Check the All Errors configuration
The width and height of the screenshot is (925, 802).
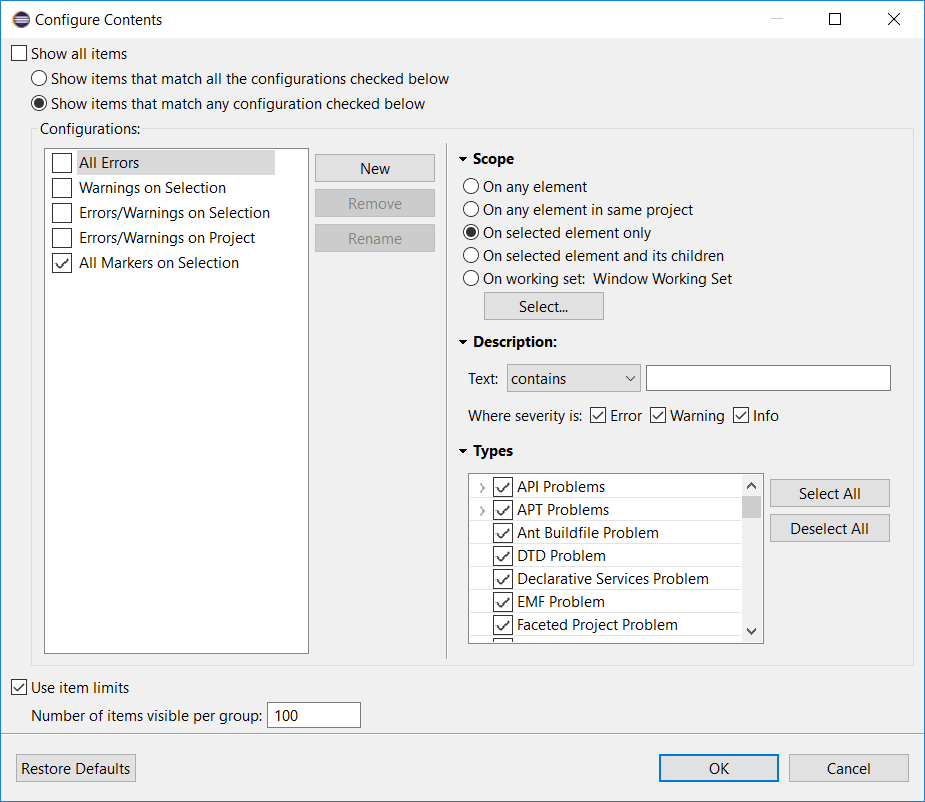(62, 163)
